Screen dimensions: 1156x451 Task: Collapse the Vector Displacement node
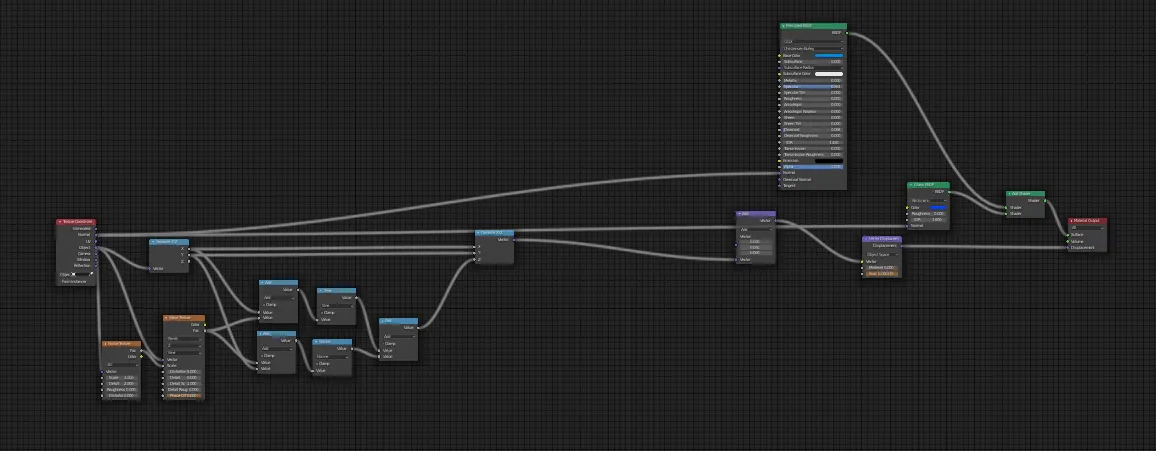[x=866, y=239]
